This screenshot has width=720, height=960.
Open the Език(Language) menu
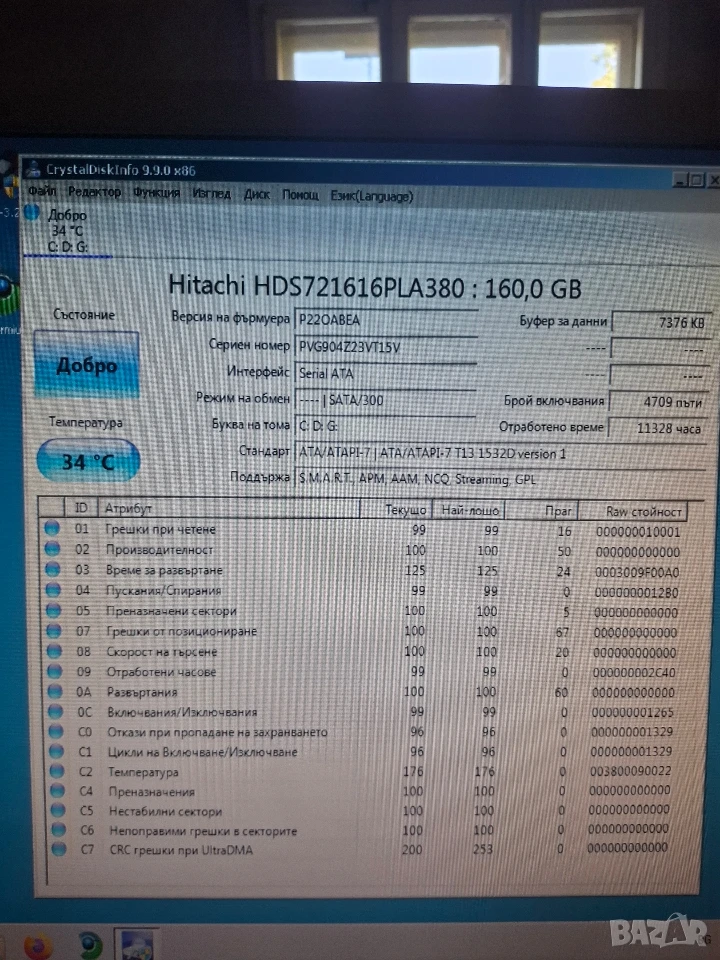372,196
